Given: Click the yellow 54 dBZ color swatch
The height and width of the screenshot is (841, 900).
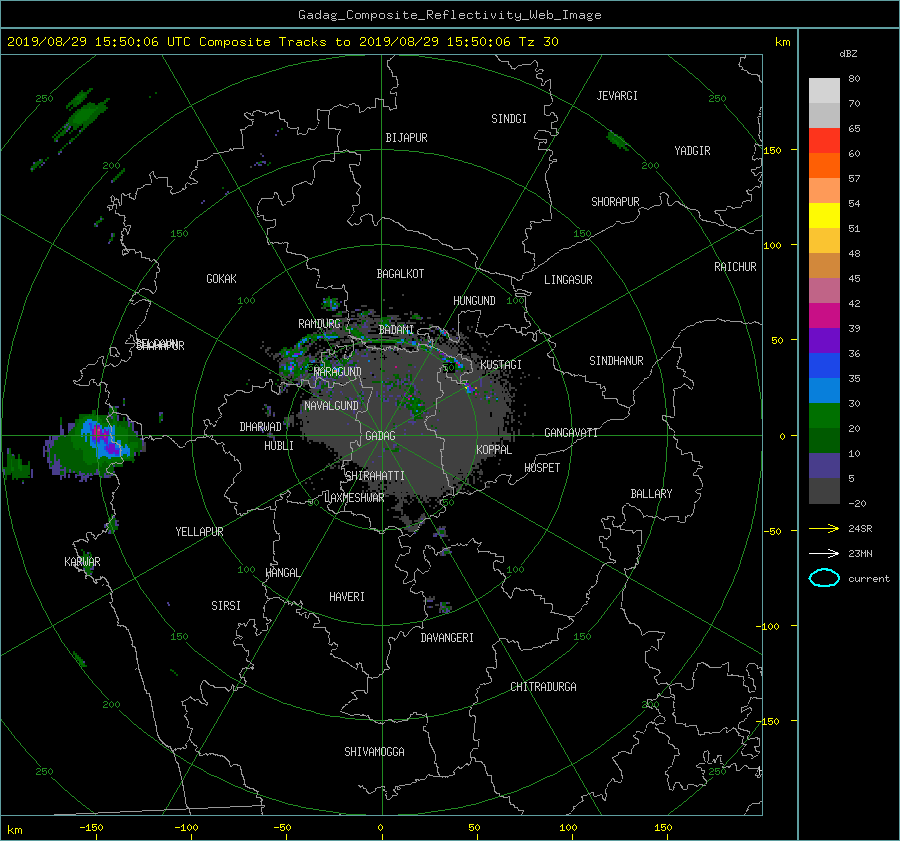Looking at the screenshot, I should click(824, 216).
